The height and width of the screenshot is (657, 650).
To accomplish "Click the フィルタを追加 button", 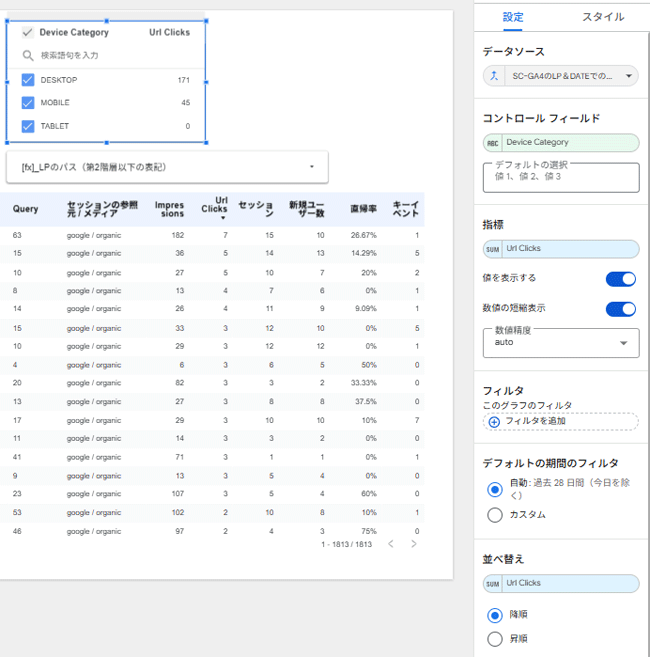I will (561, 422).
